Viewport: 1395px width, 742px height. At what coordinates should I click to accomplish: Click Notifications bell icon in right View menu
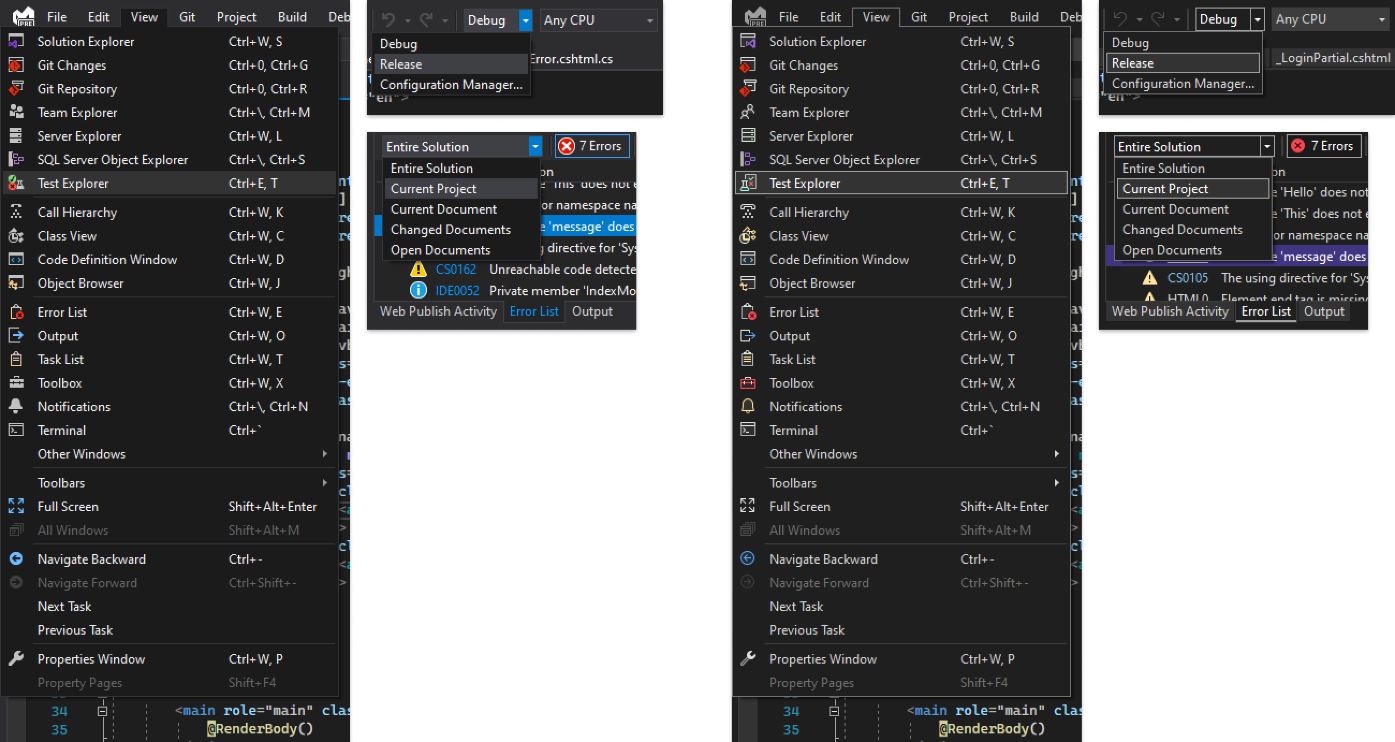748,407
